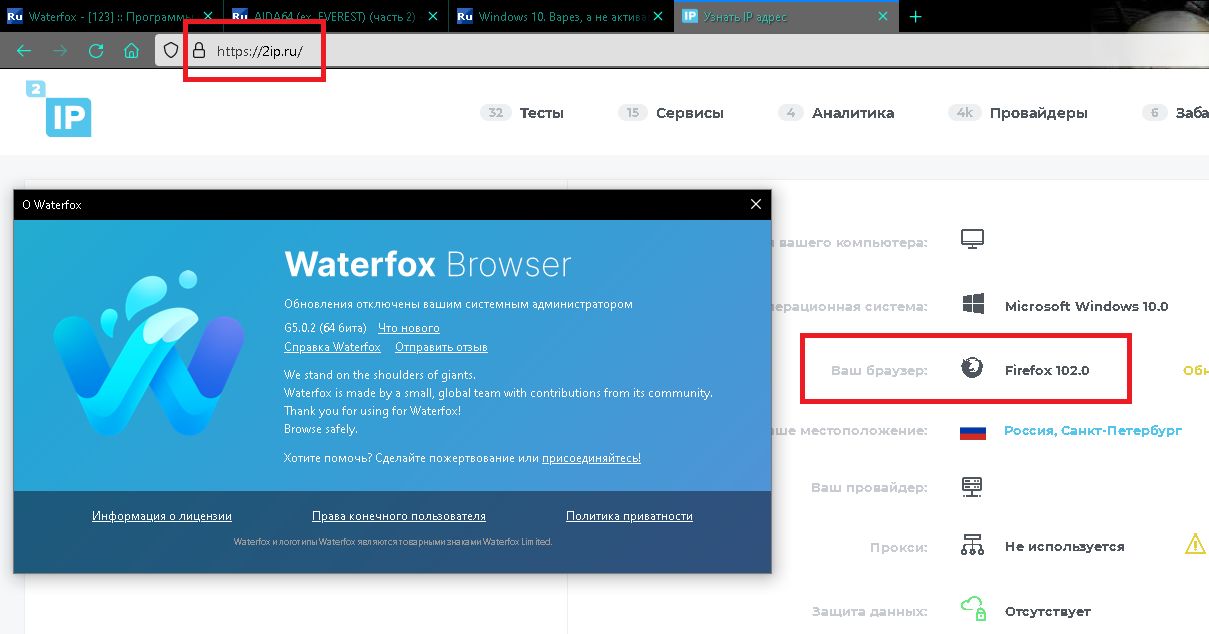Click the Отправить отзыв link

(441, 347)
